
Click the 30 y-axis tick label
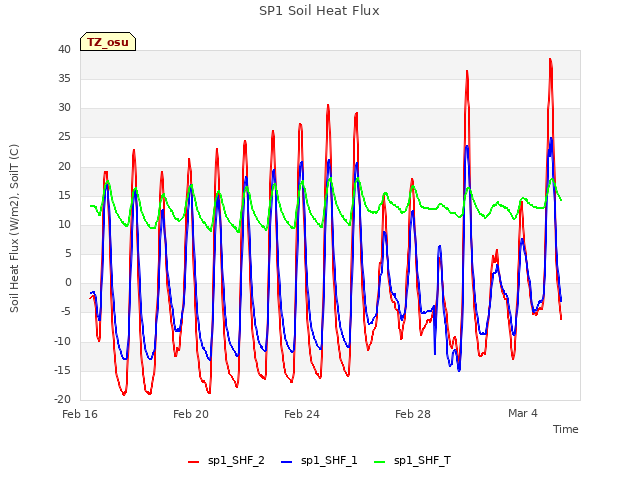point(64,107)
